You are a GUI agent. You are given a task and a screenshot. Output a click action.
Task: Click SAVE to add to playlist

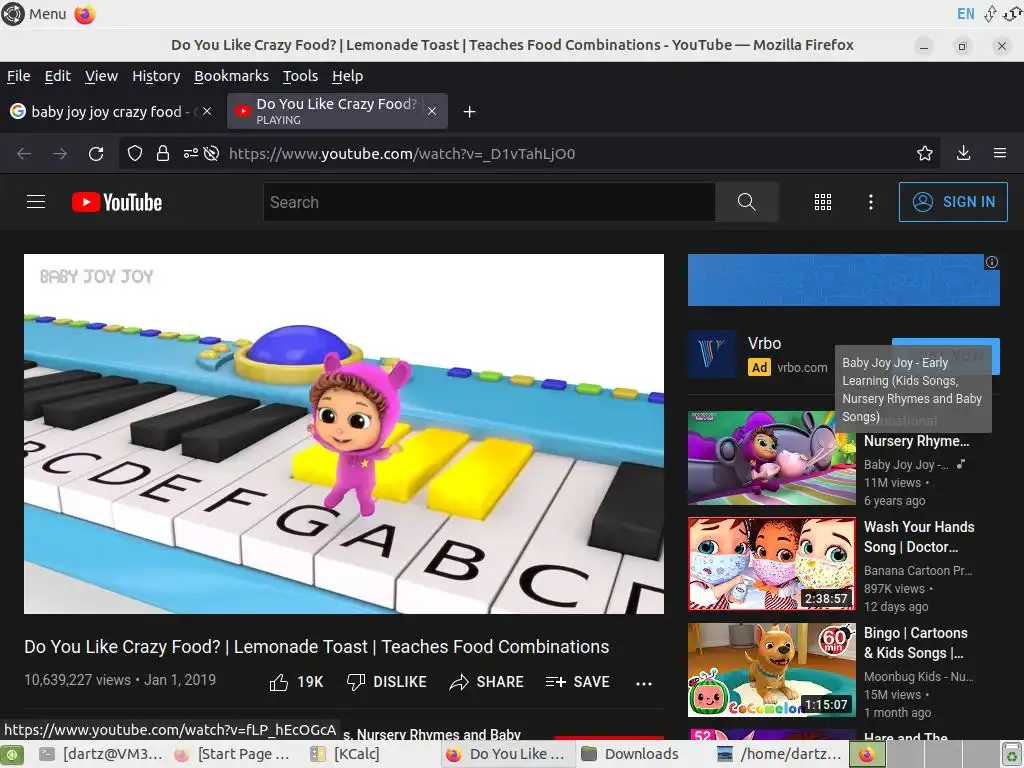[577, 682]
